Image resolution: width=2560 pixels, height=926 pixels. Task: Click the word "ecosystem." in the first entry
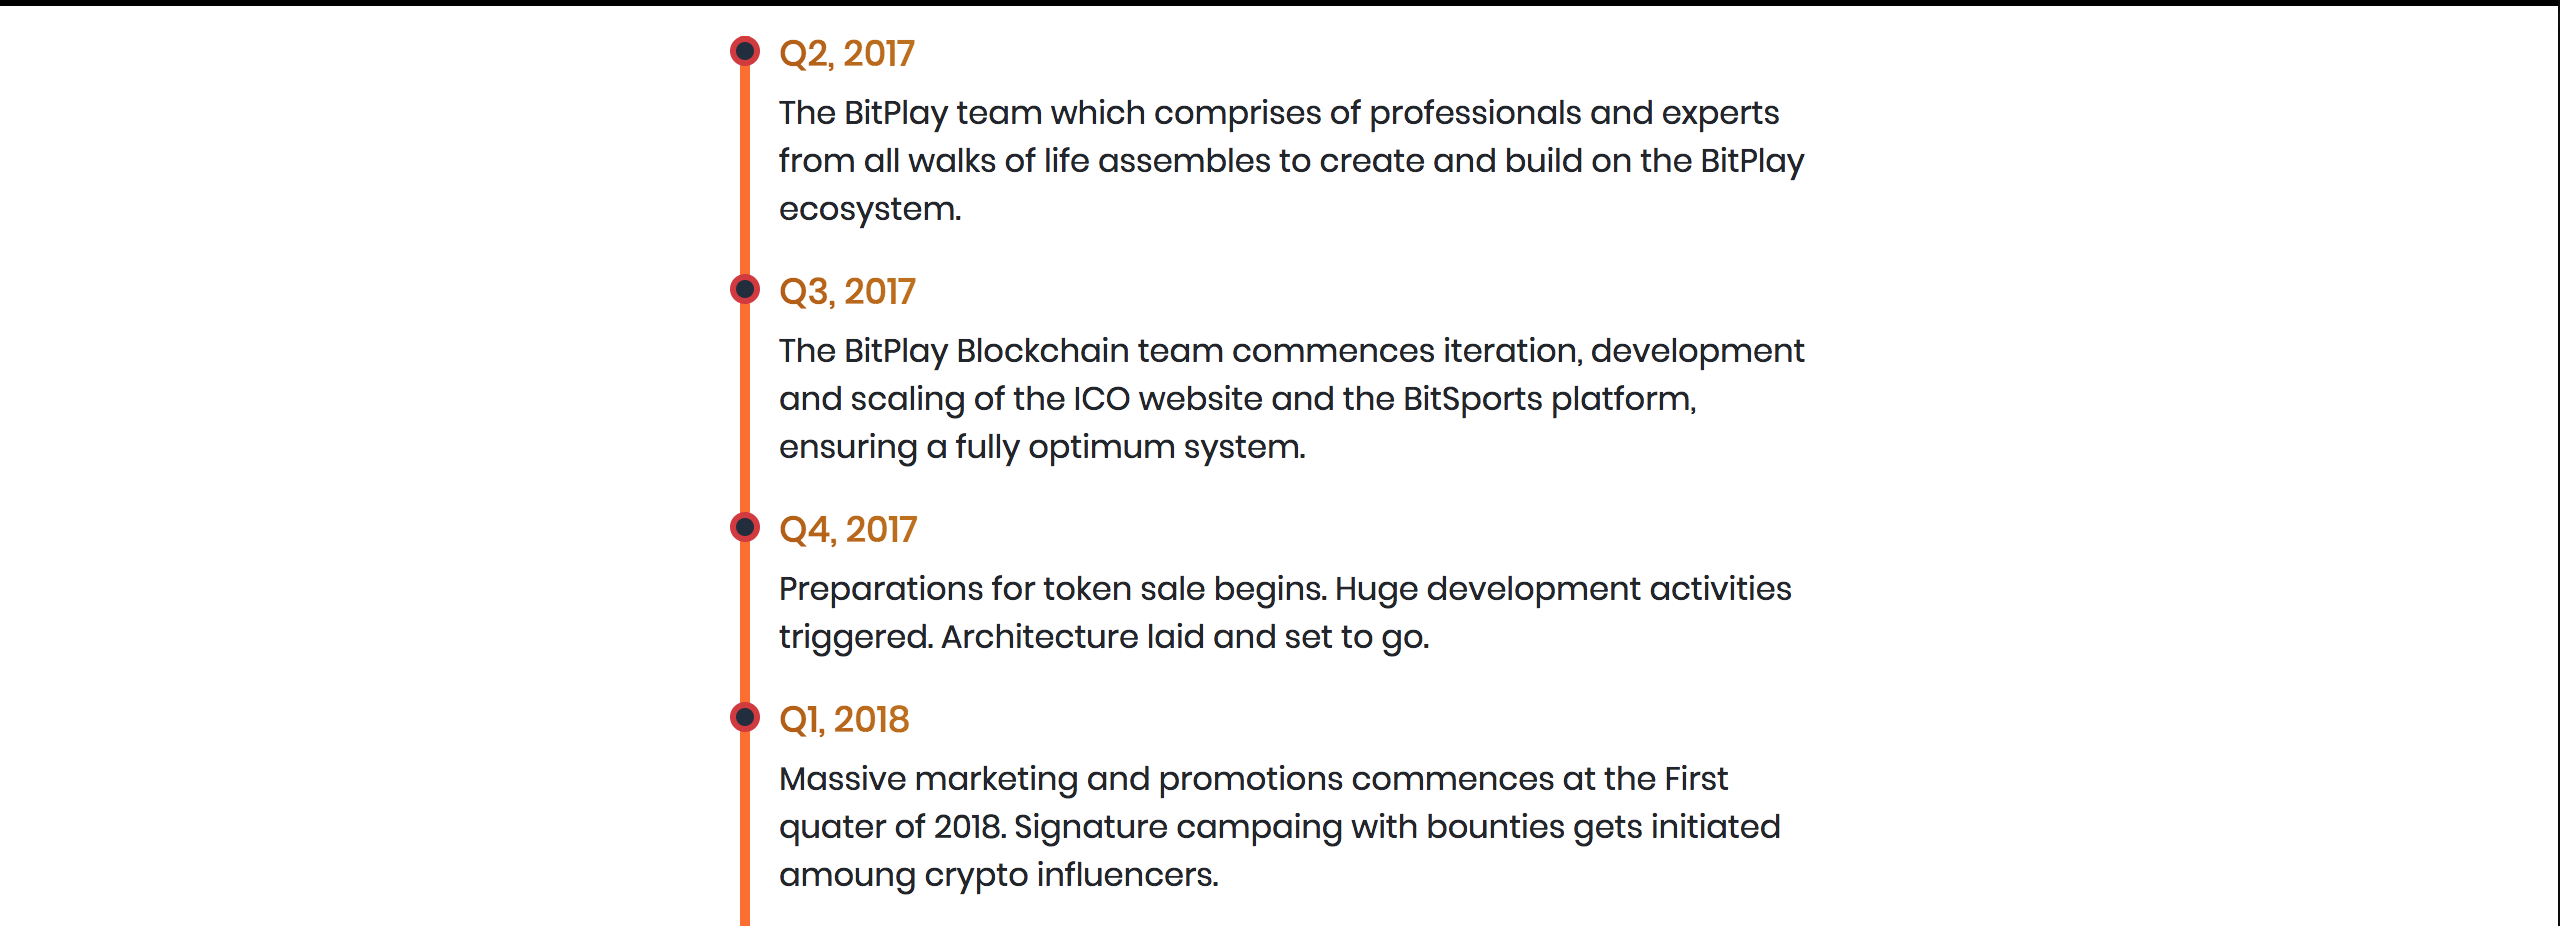click(x=870, y=210)
